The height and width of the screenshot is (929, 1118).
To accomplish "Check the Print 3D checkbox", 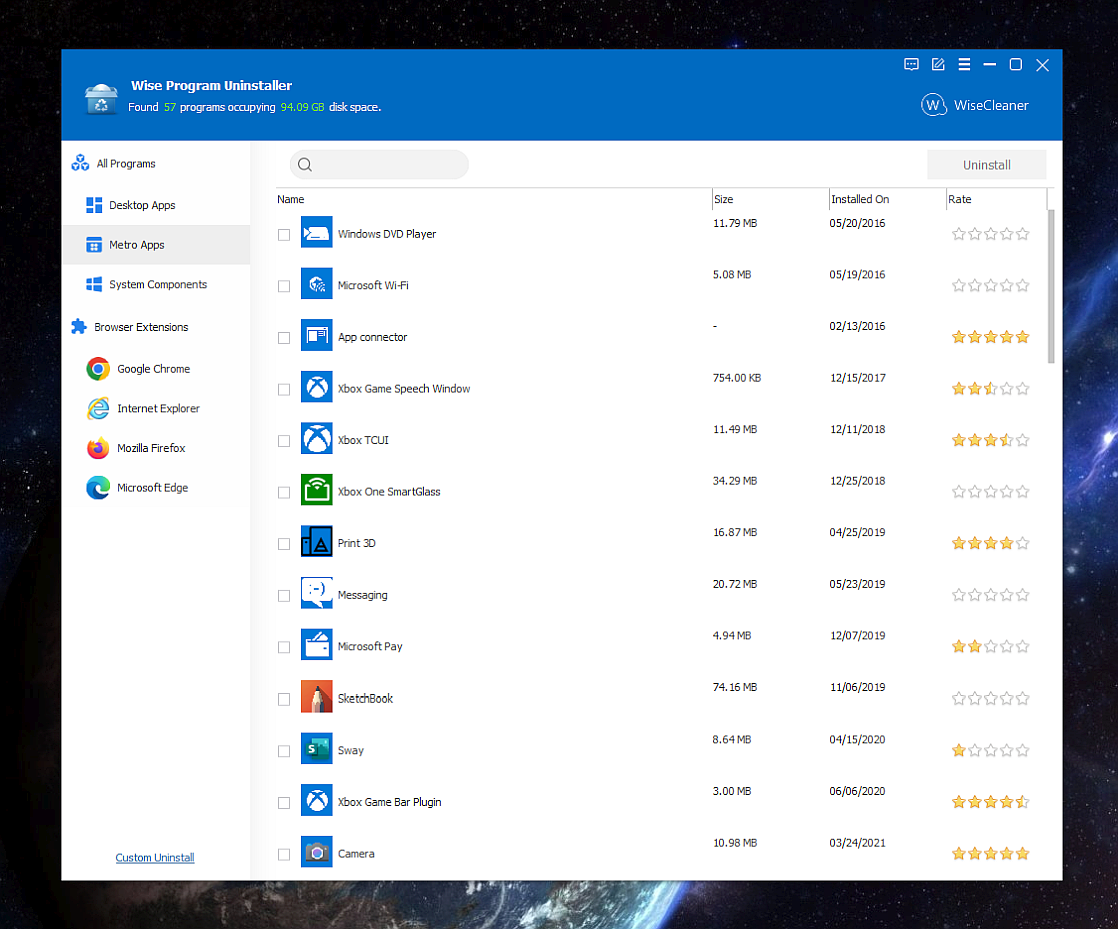I will pos(284,544).
